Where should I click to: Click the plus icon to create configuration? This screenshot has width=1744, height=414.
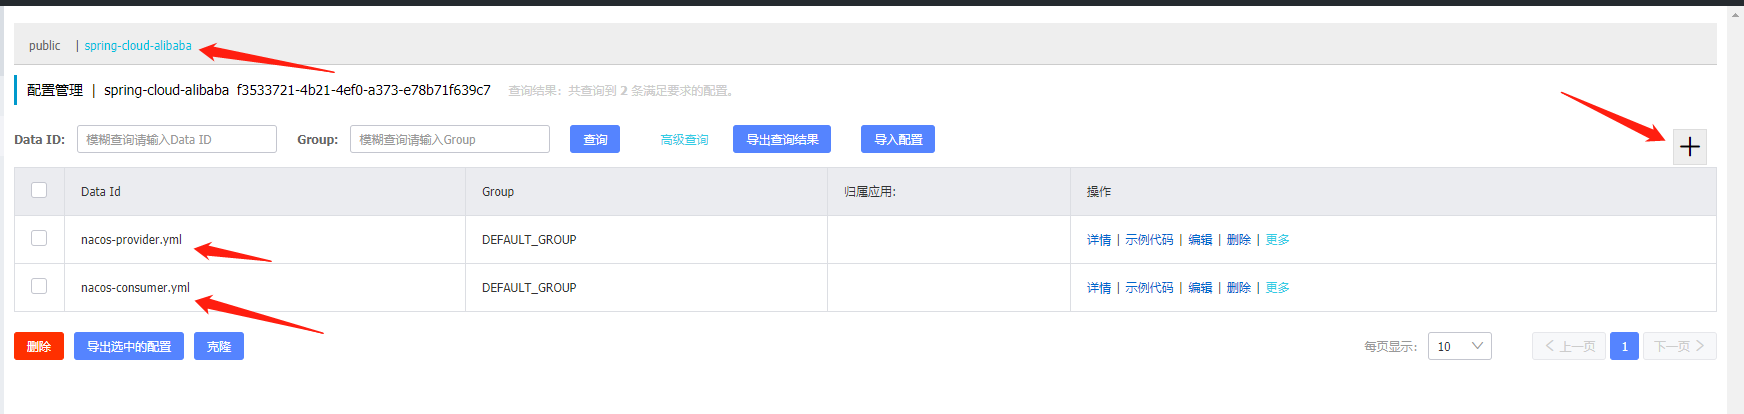pyautogui.click(x=1690, y=147)
